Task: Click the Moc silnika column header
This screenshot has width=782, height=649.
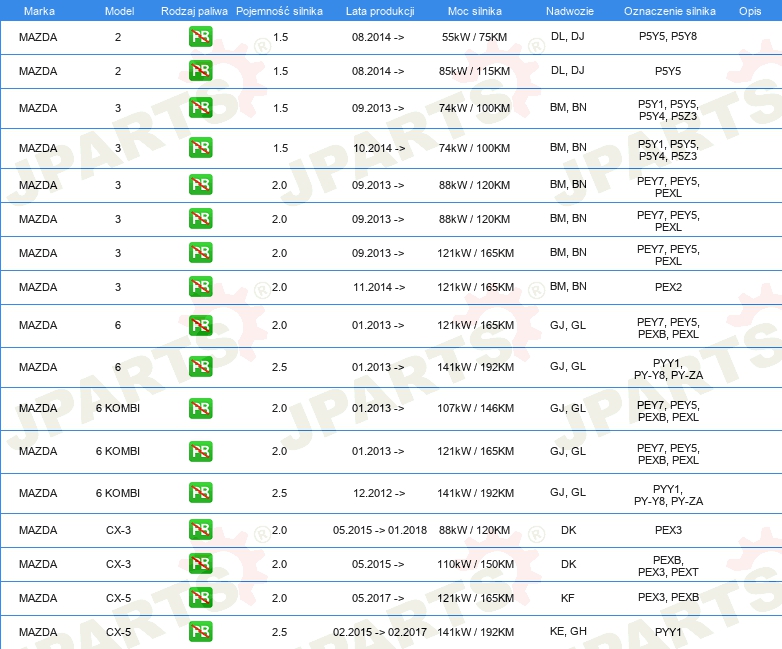Action: [x=475, y=10]
